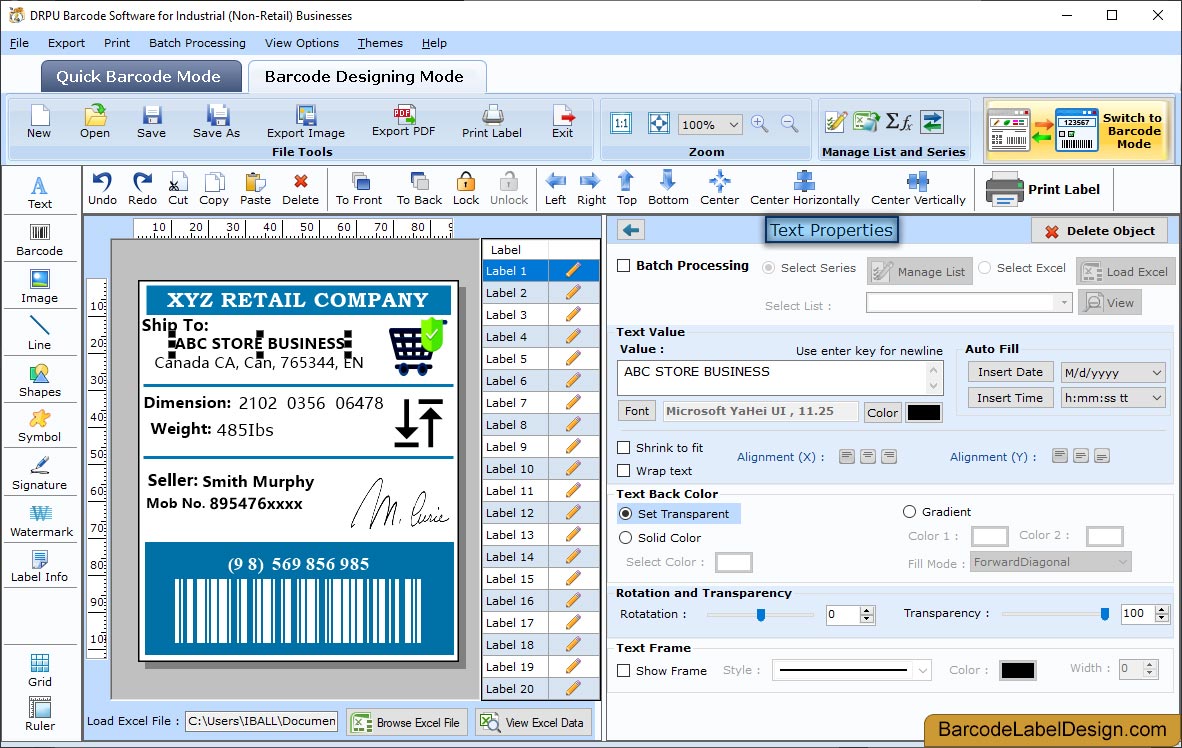Screen dimensions: 1182x748
Task: Open the View Options menu
Action: (x=302, y=43)
